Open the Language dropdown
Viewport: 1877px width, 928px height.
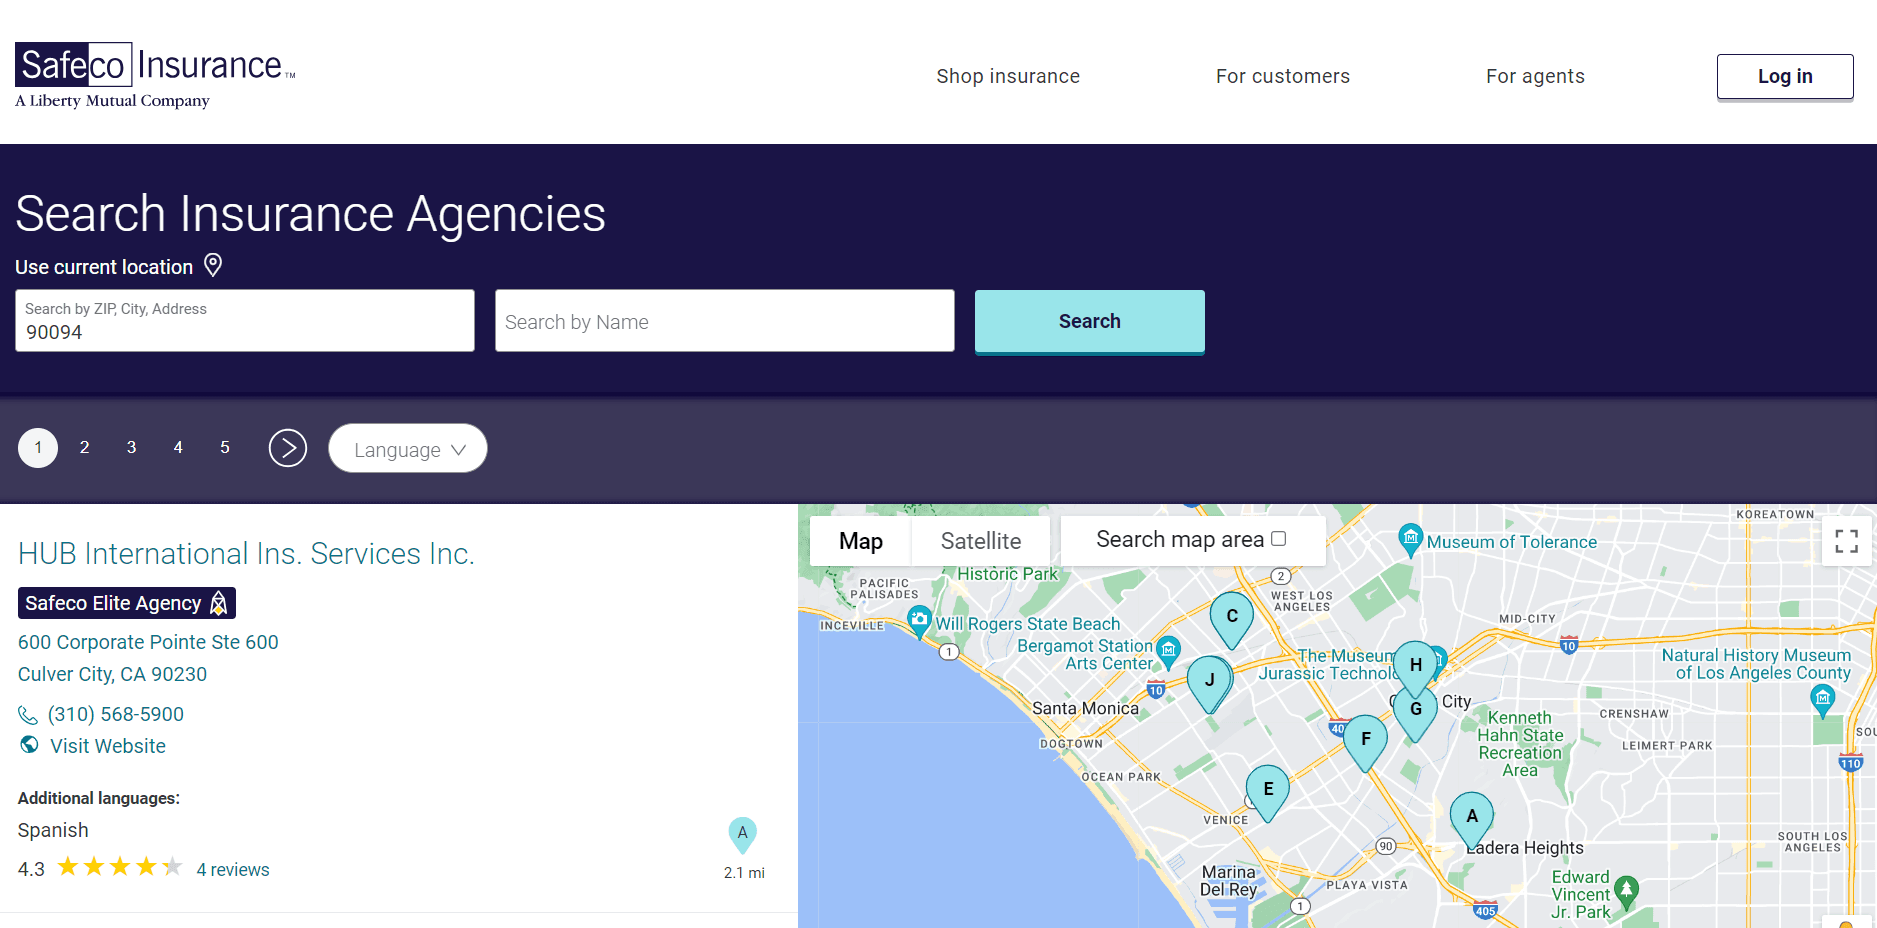(x=407, y=448)
